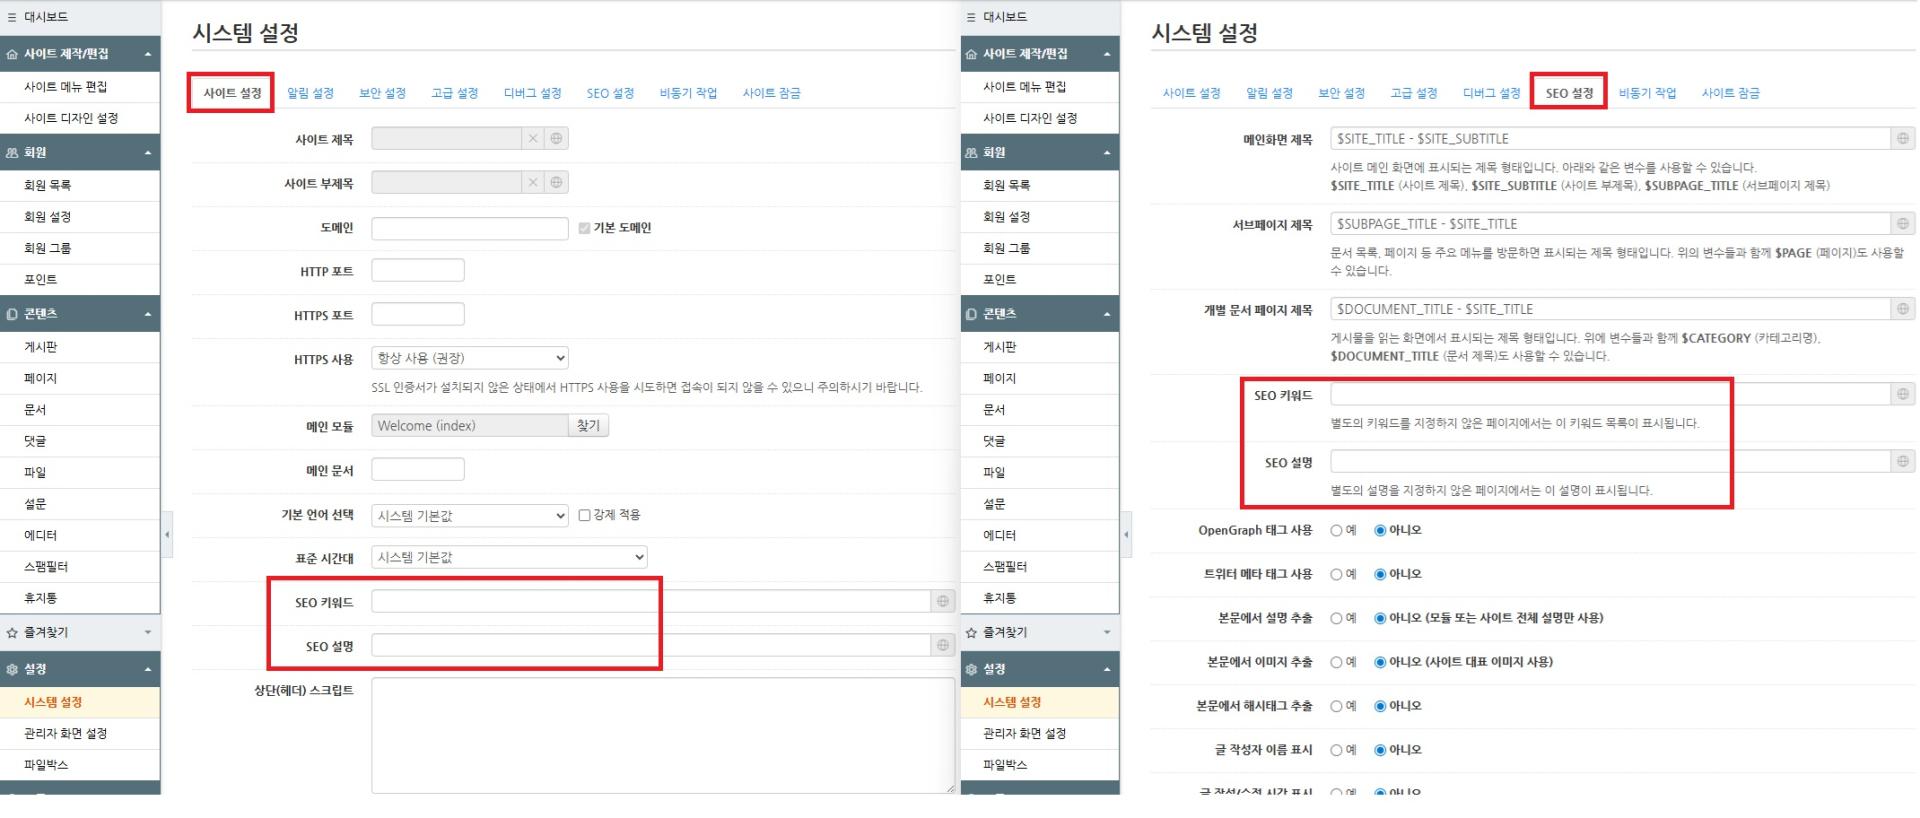This screenshot has width=1920, height=818.
Task: Open the HTTPS 사용 dropdown
Action: (469, 358)
